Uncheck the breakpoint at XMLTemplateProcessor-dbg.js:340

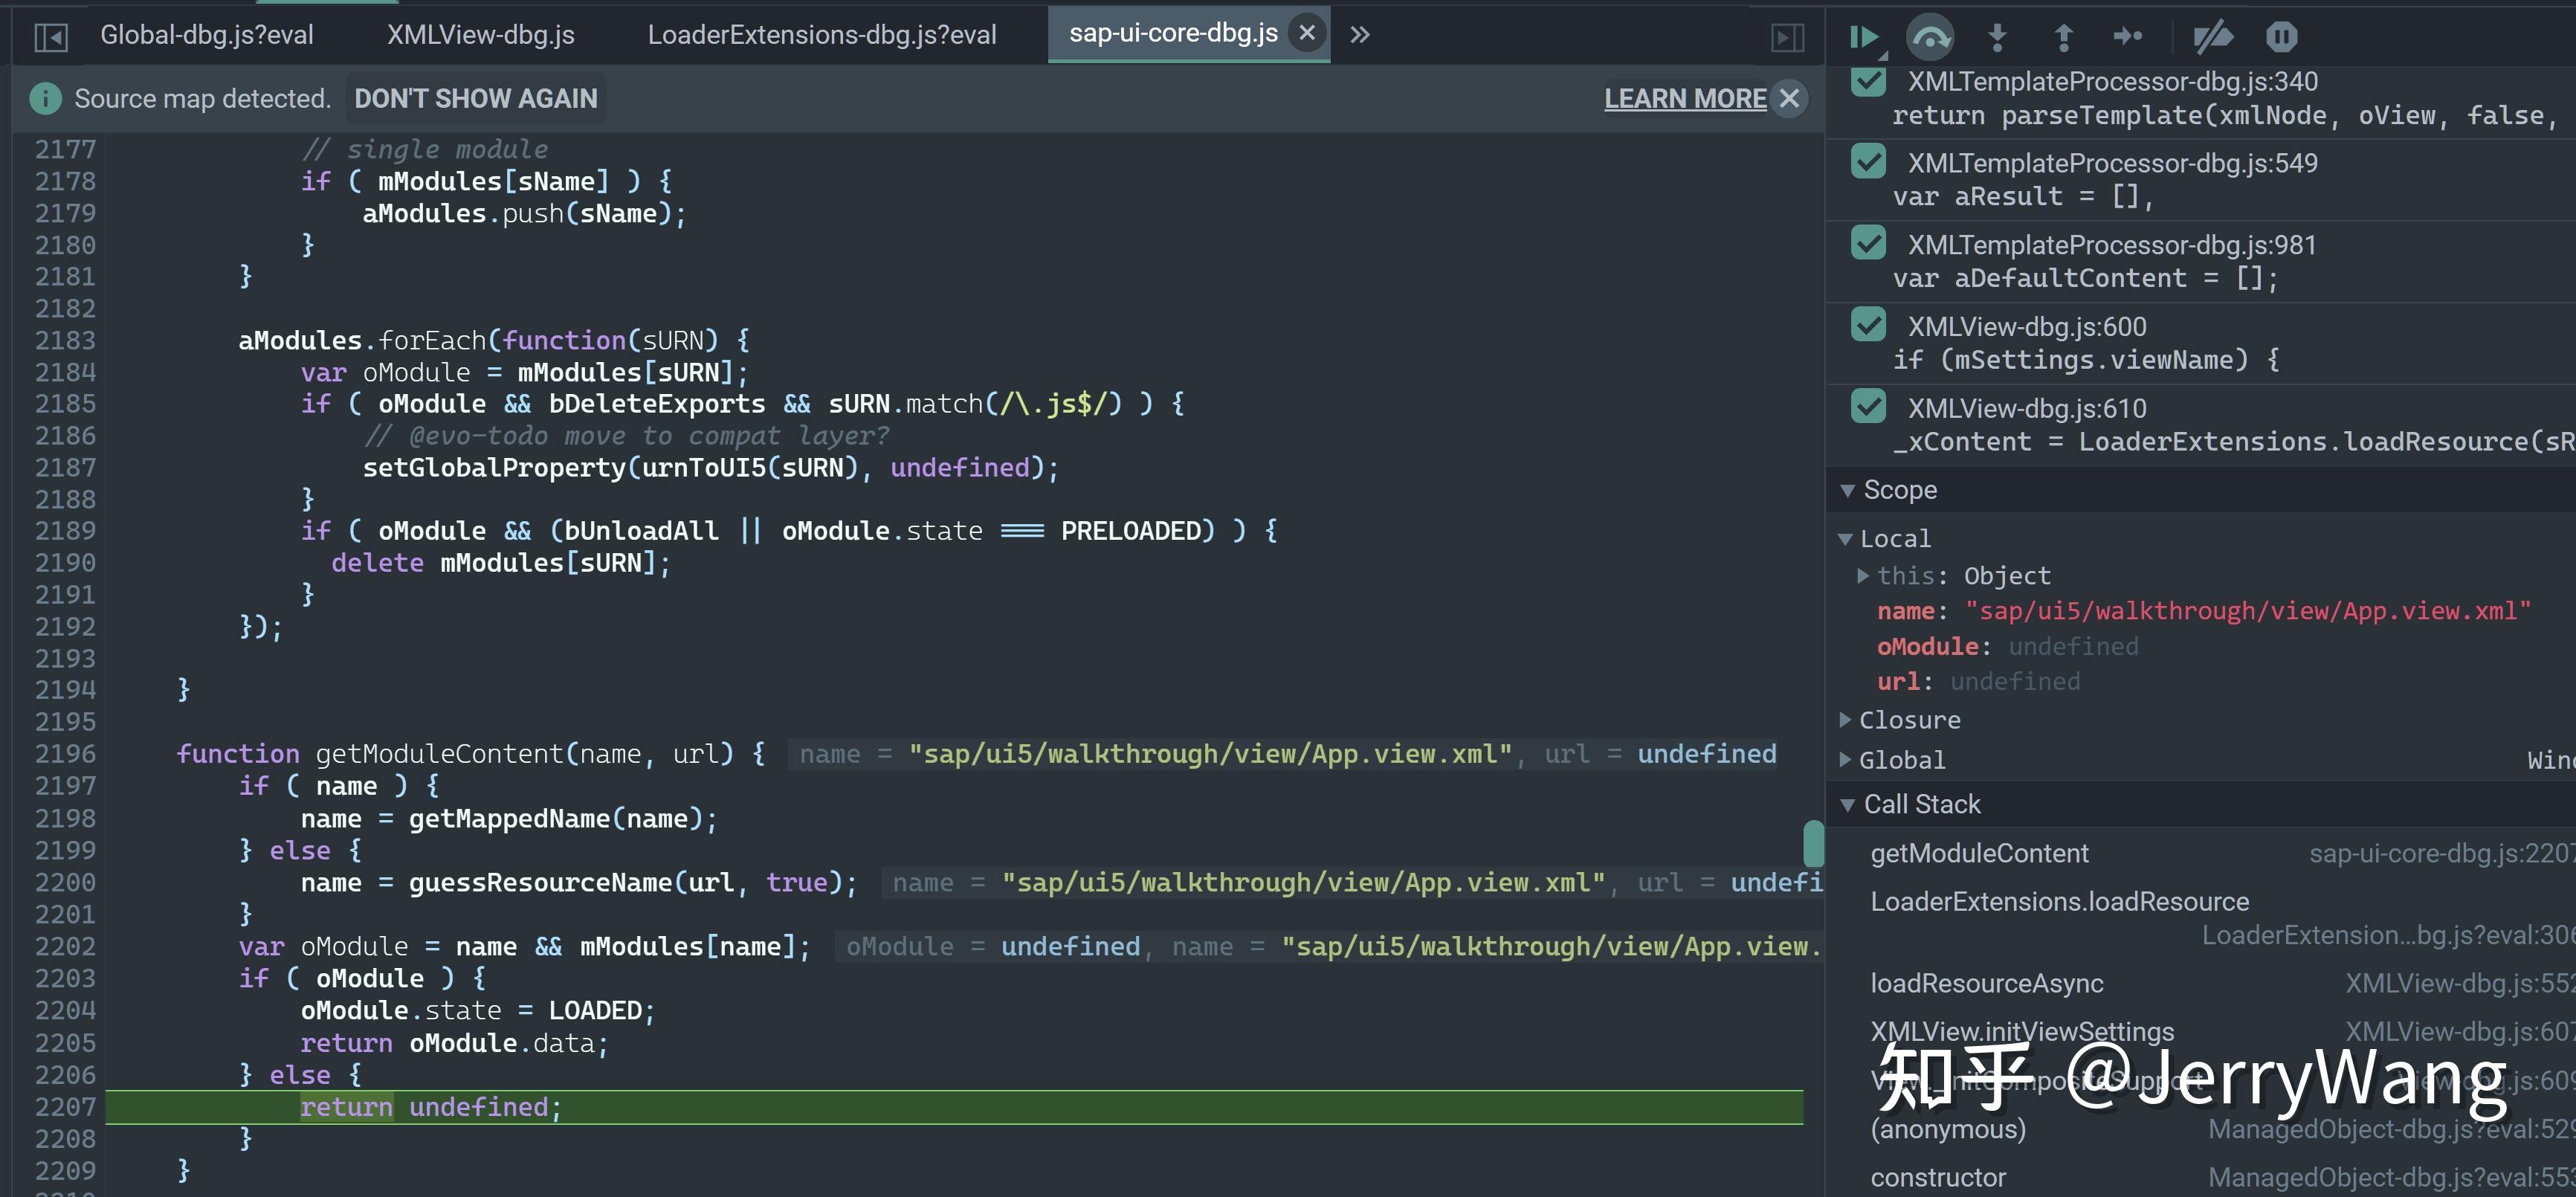(1868, 83)
